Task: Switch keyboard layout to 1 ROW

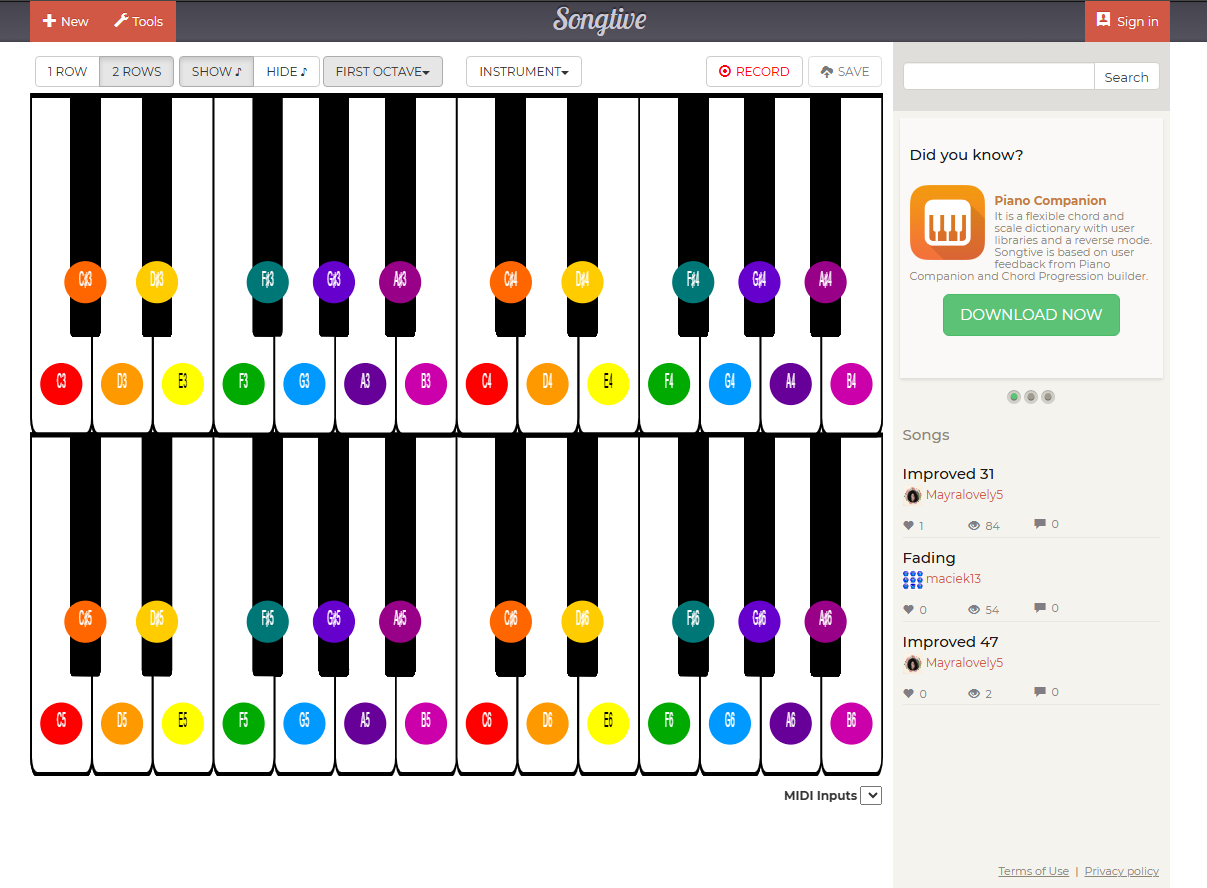Action: coord(67,72)
